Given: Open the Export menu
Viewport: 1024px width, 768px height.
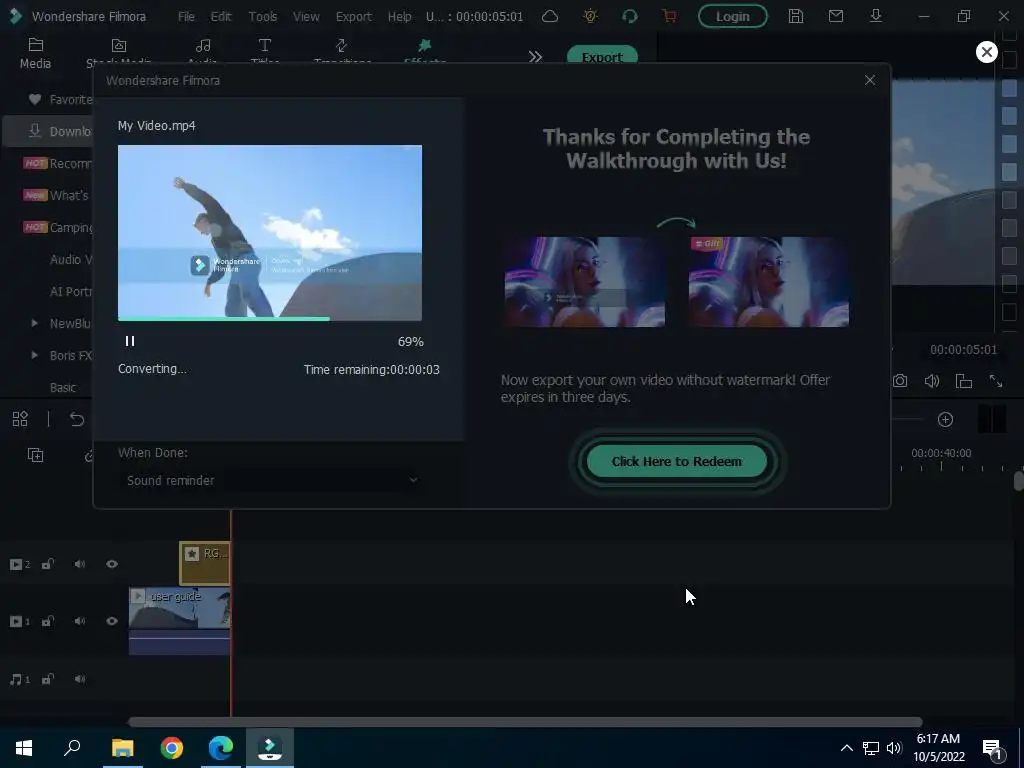Looking at the screenshot, I should tap(353, 16).
